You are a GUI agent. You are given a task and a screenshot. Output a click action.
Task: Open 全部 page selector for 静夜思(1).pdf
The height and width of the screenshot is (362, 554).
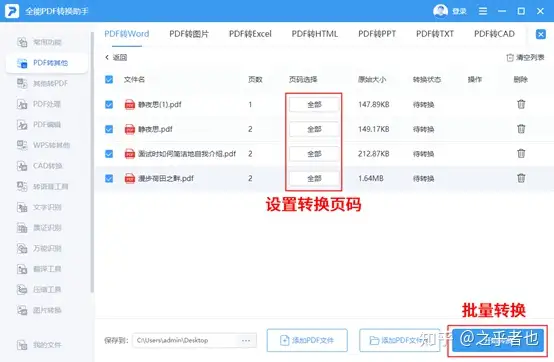pos(314,105)
